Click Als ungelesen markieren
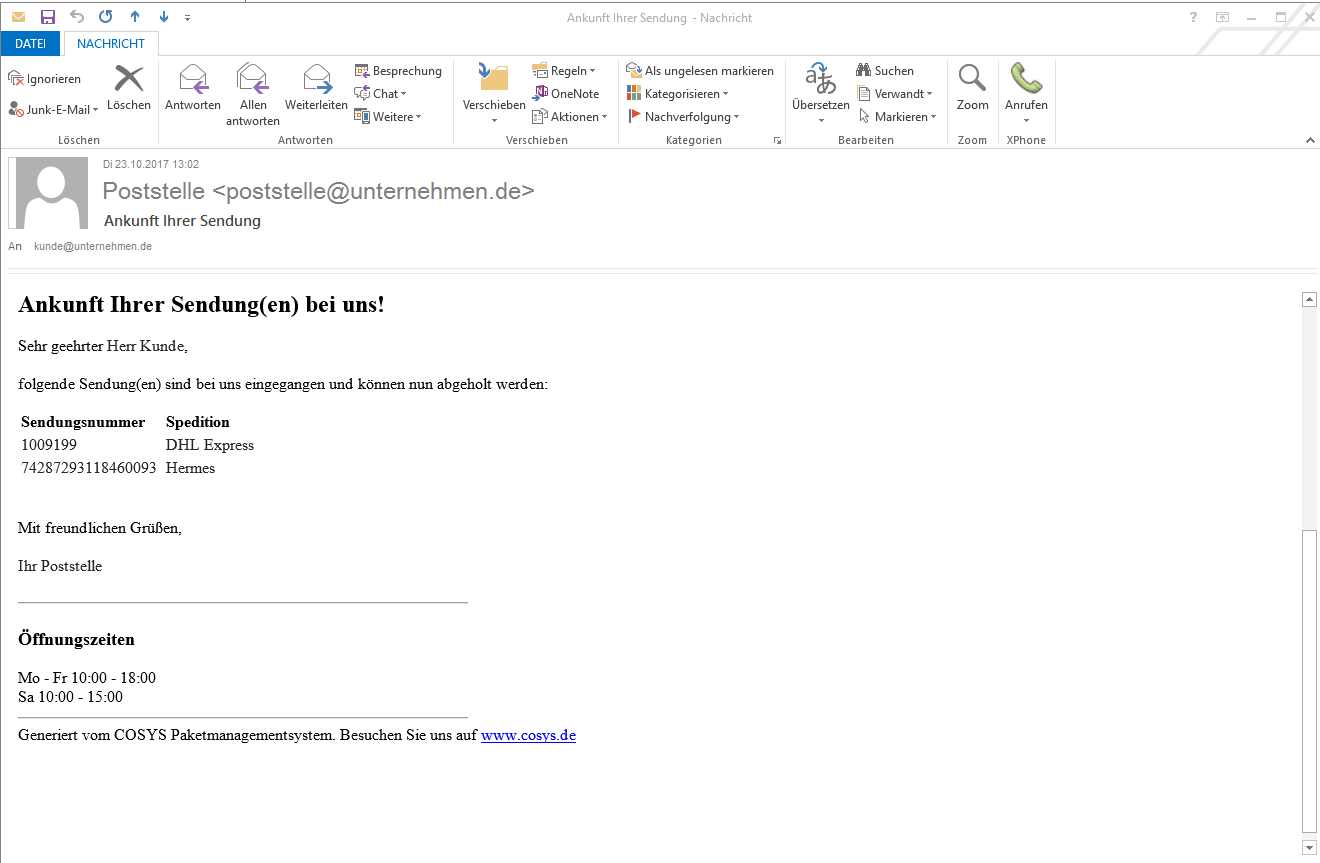Screen dimensions: 1320x863 [x=700, y=71]
